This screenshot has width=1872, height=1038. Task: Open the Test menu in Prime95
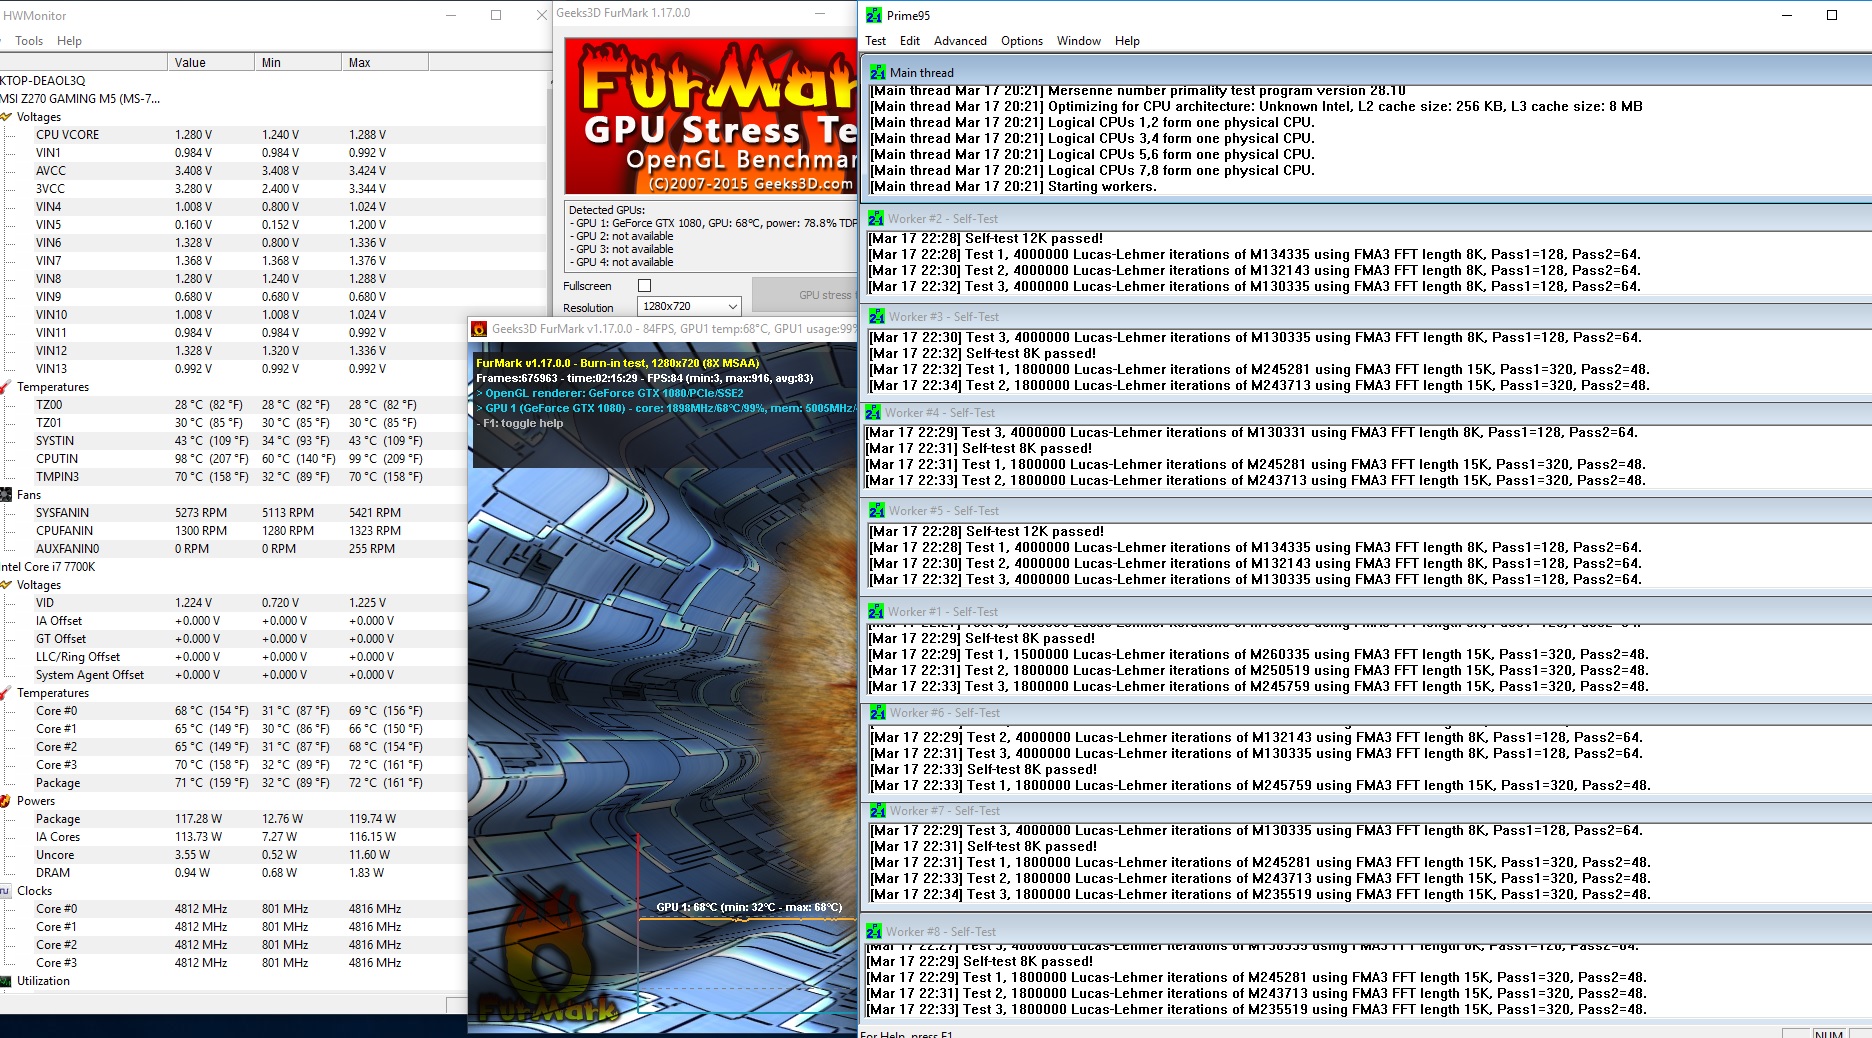click(875, 41)
